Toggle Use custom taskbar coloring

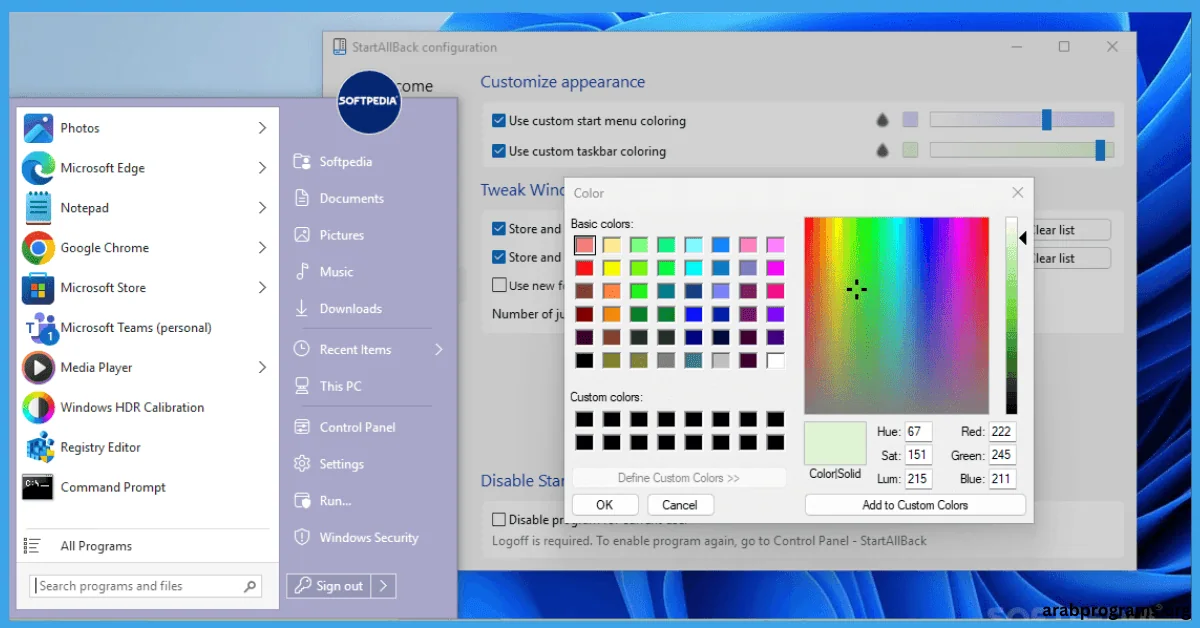(x=499, y=151)
